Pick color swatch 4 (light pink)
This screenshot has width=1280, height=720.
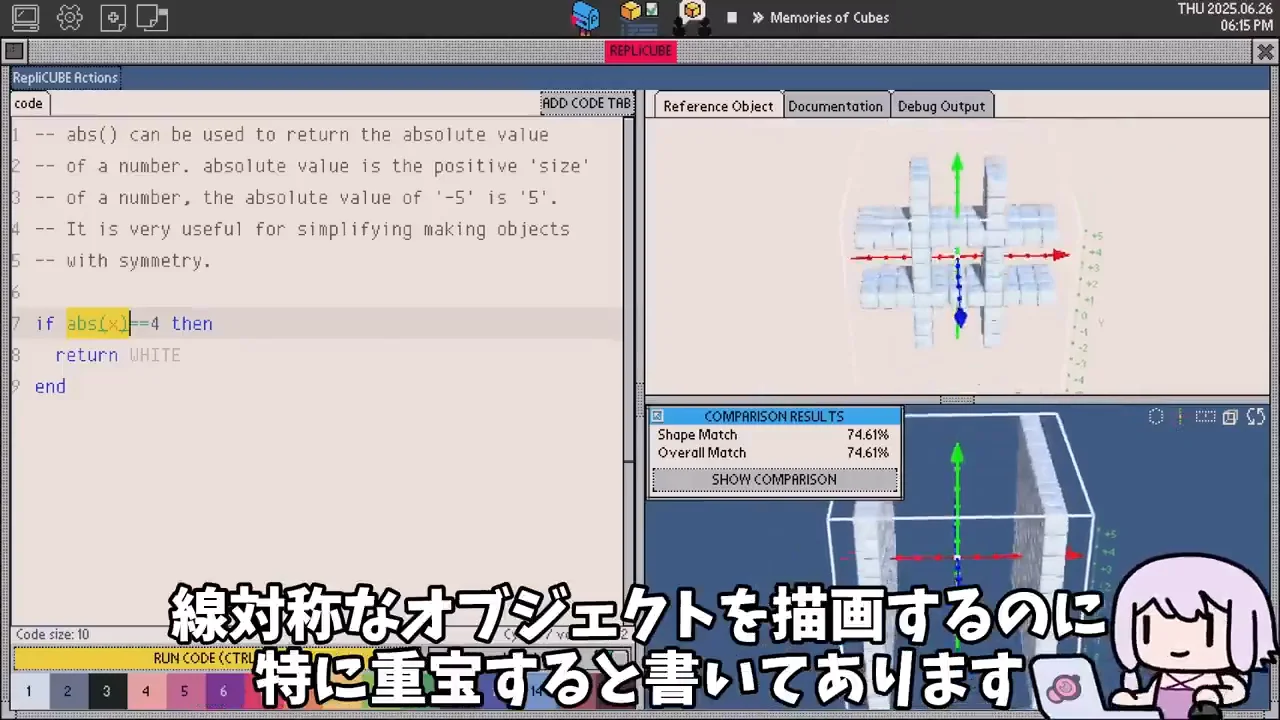[146, 691]
